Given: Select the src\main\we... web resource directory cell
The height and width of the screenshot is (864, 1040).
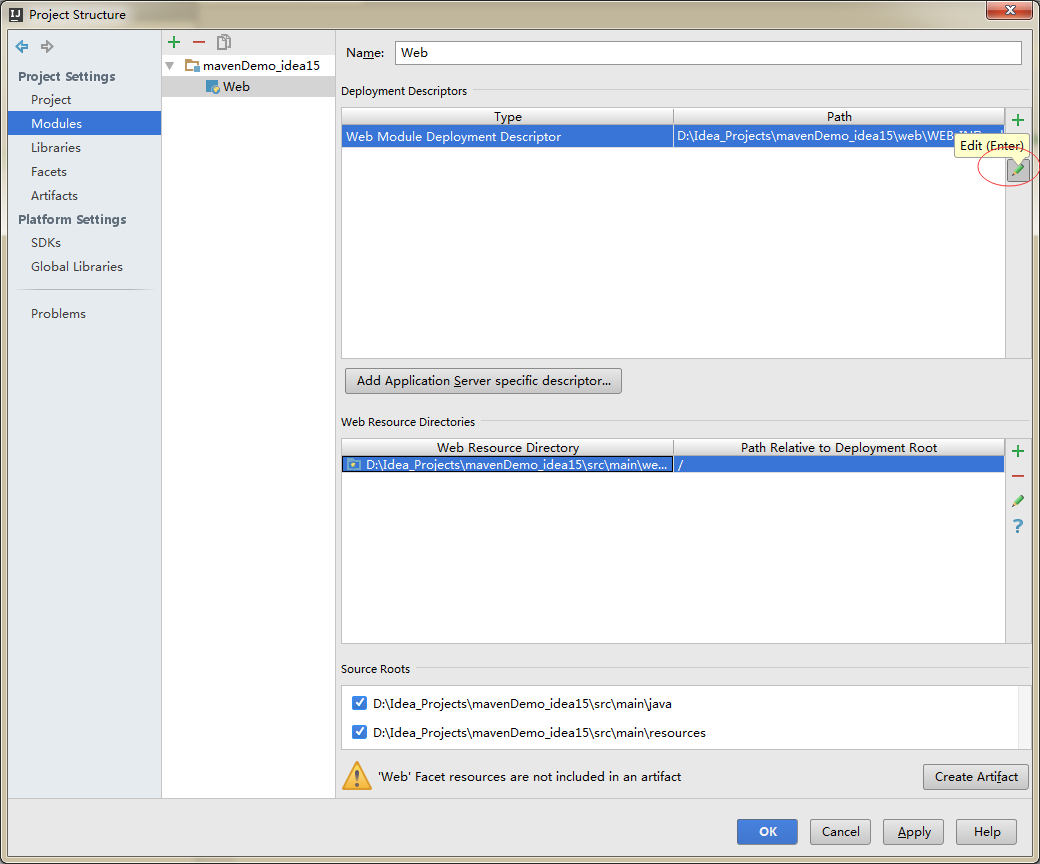Looking at the screenshot, I should tap(507, 465).
